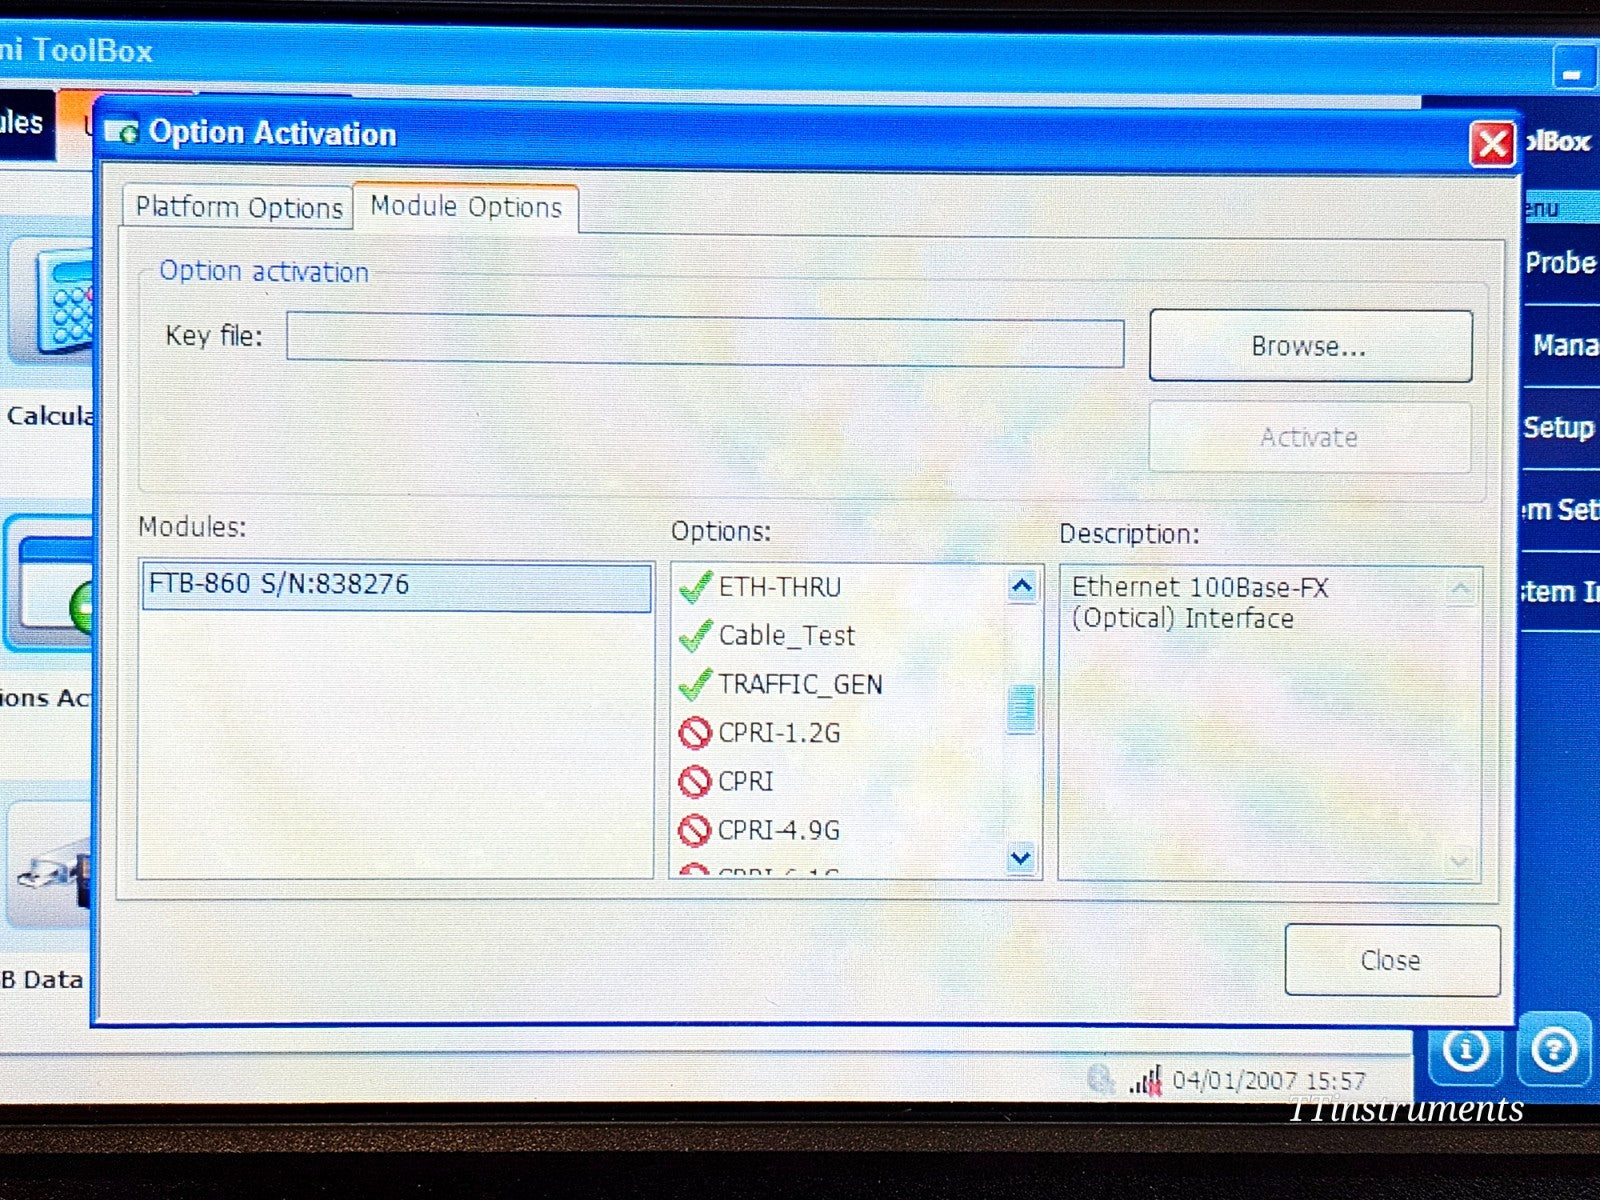This screenshot has height=1200, width=1600.
Task: Toggle the Cable_Test option checkmark
Action: tap(697, 635)
